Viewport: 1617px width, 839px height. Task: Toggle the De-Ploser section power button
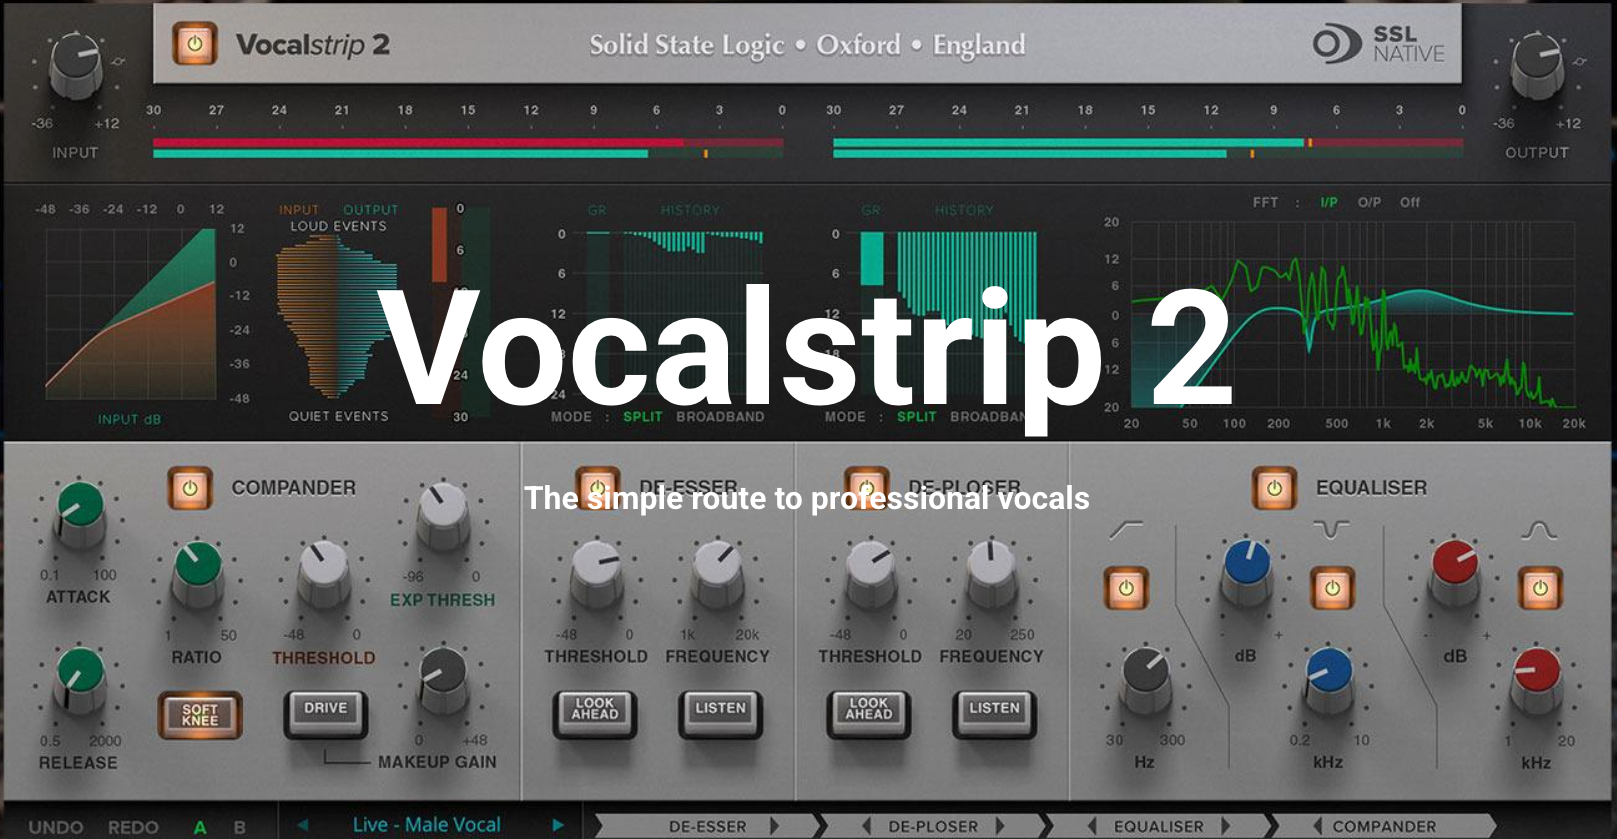[866, 486]
